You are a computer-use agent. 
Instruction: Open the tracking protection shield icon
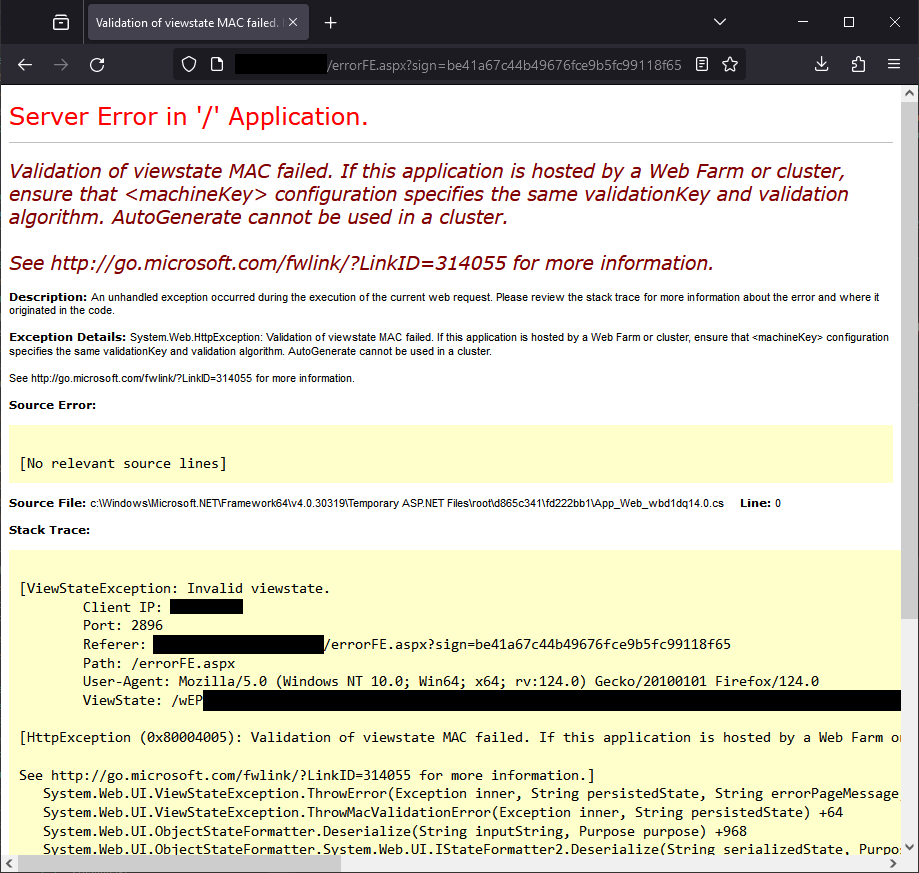point(189,64)
